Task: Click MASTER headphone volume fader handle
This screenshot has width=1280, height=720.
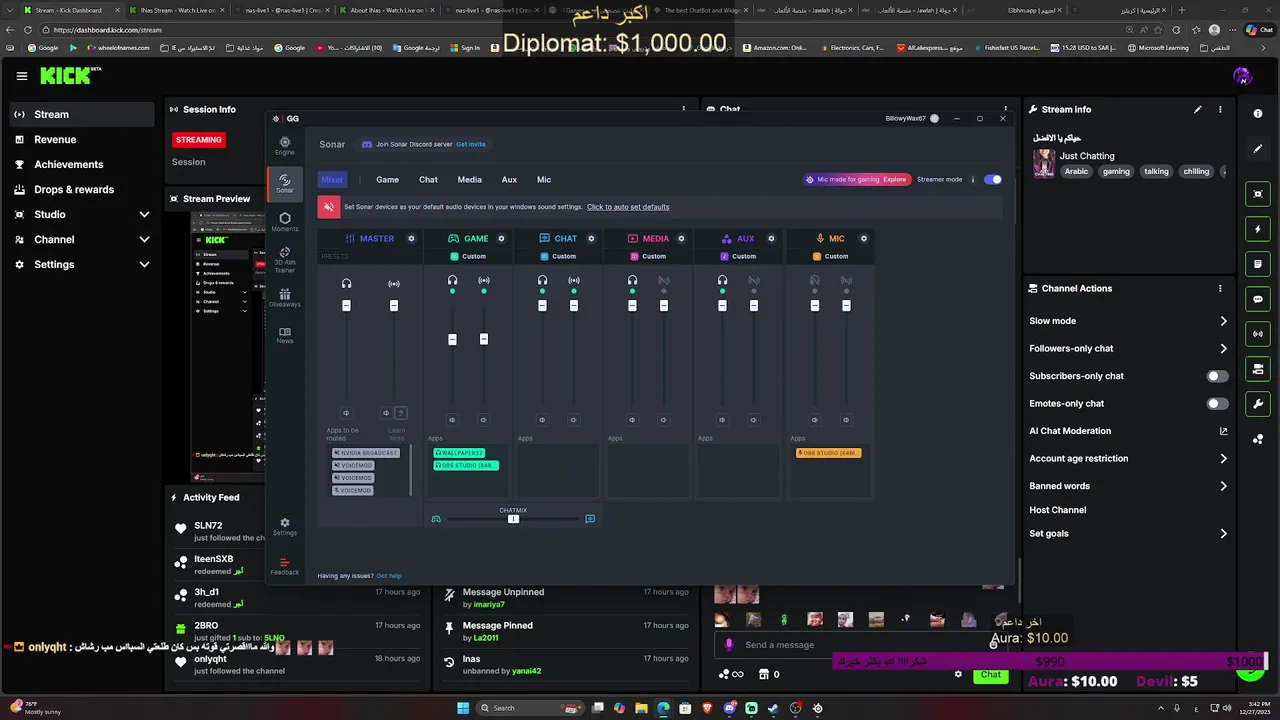Action: [346, 305]
